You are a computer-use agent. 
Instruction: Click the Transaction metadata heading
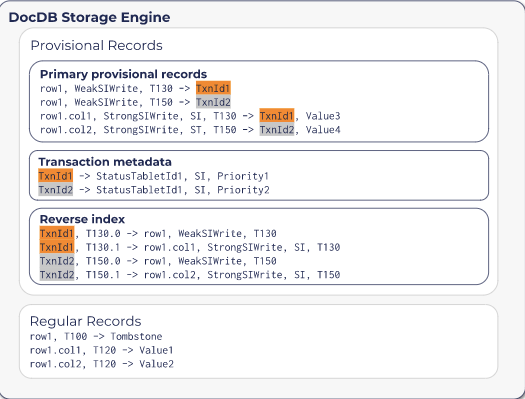105,162
